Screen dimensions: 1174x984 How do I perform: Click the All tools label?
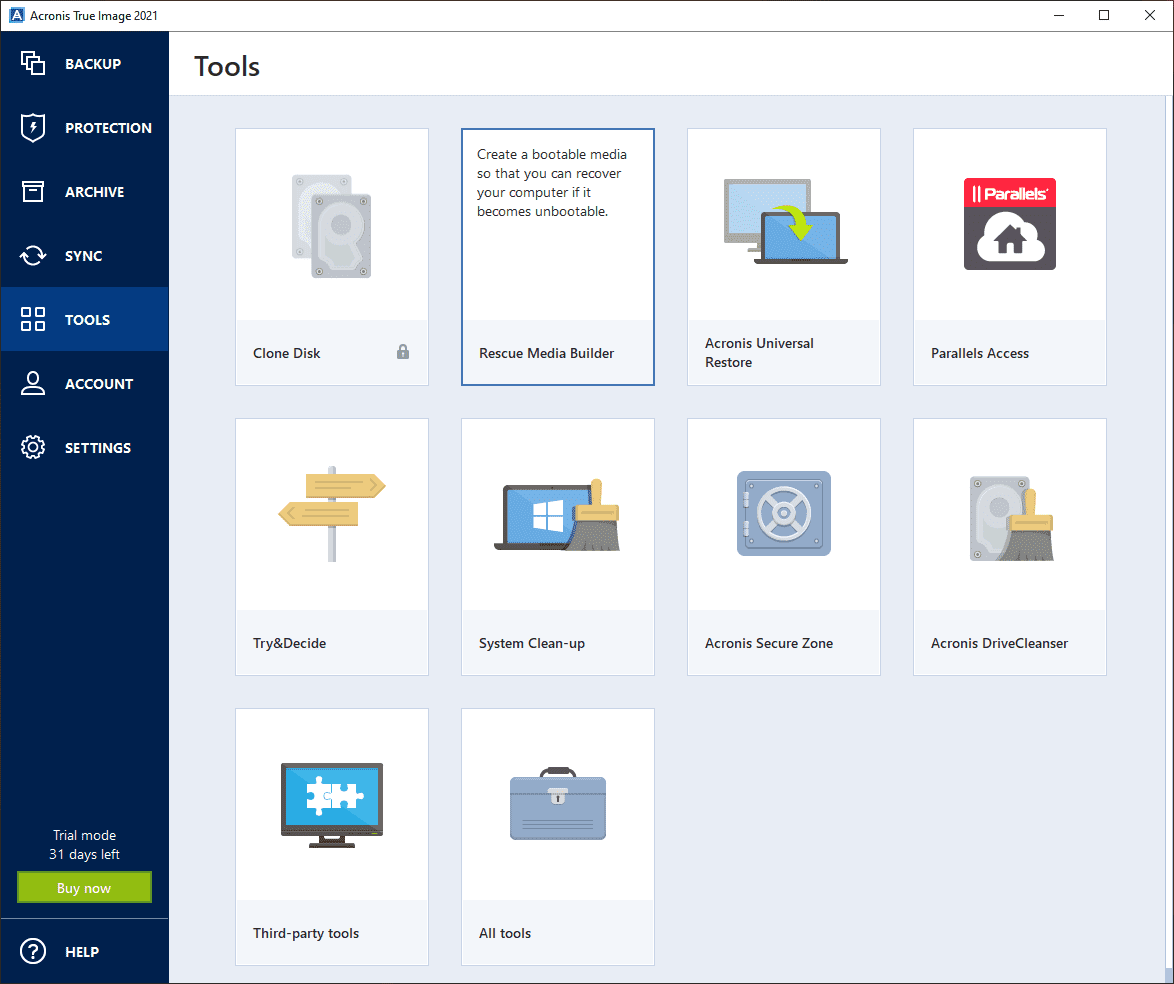pyautogui.click(x=505, y=933)
